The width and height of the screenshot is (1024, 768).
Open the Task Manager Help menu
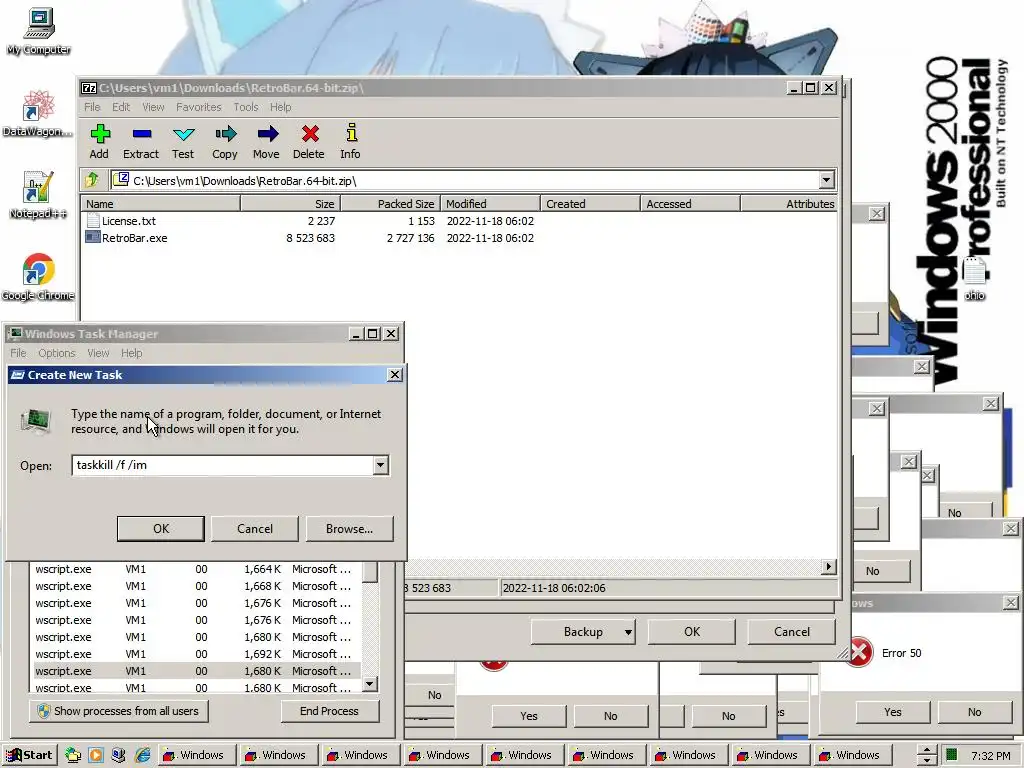pos(131,353)
